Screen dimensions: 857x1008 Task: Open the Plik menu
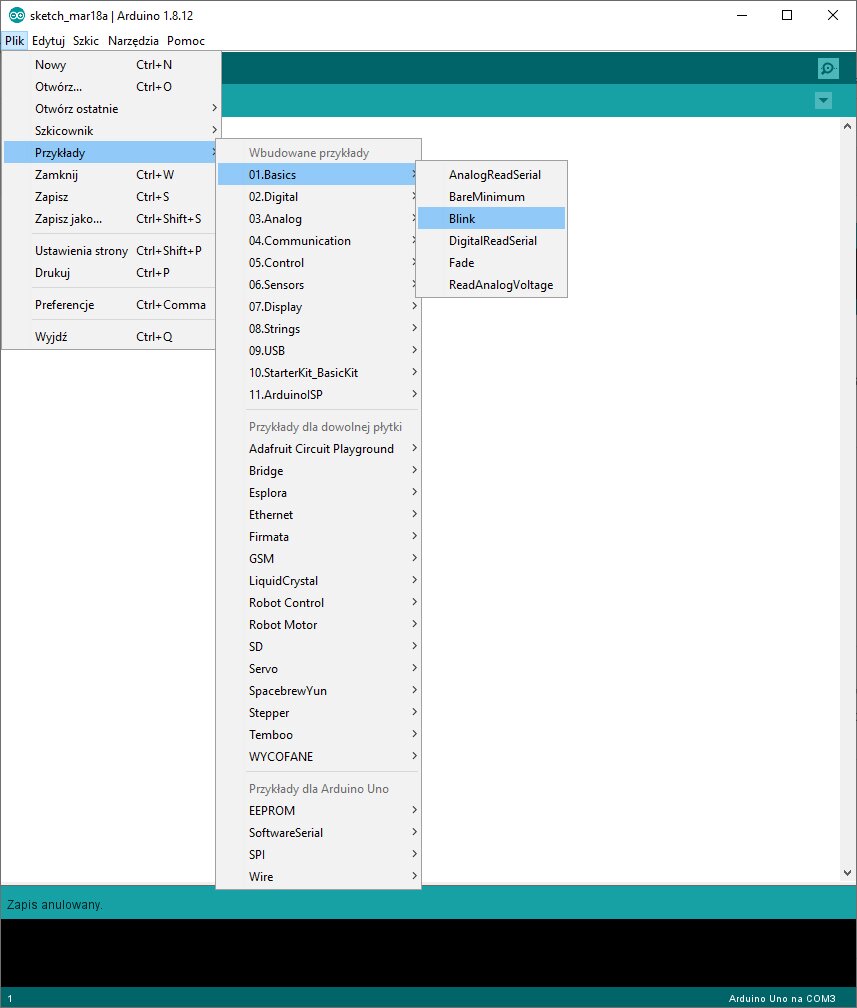pyautogui.click(x=14, y=40)
